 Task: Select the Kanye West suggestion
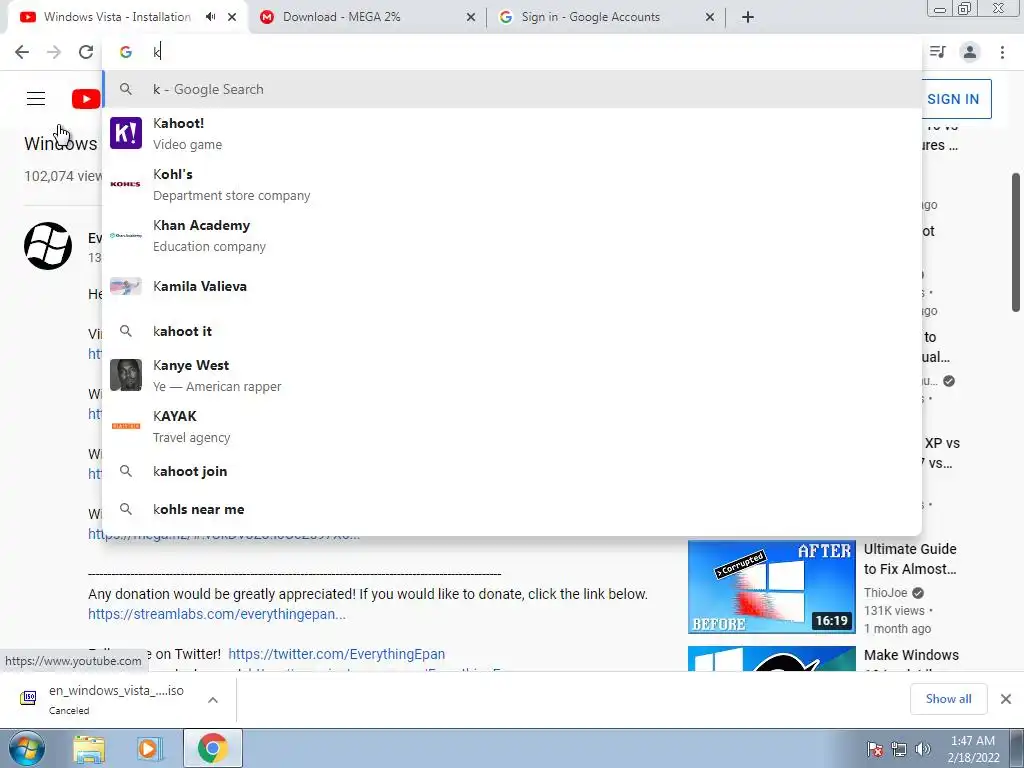click(512, 375)
